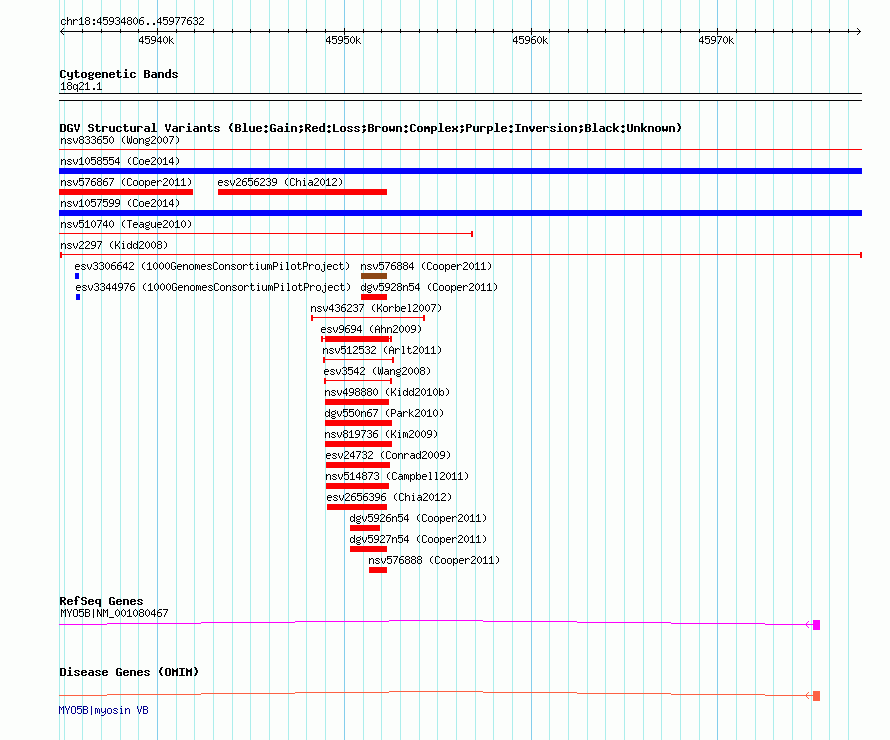Select the magenta MYO5B RefSeq exon block
The width and height of the screenshot is (890, 740).
tap(816, 625)
